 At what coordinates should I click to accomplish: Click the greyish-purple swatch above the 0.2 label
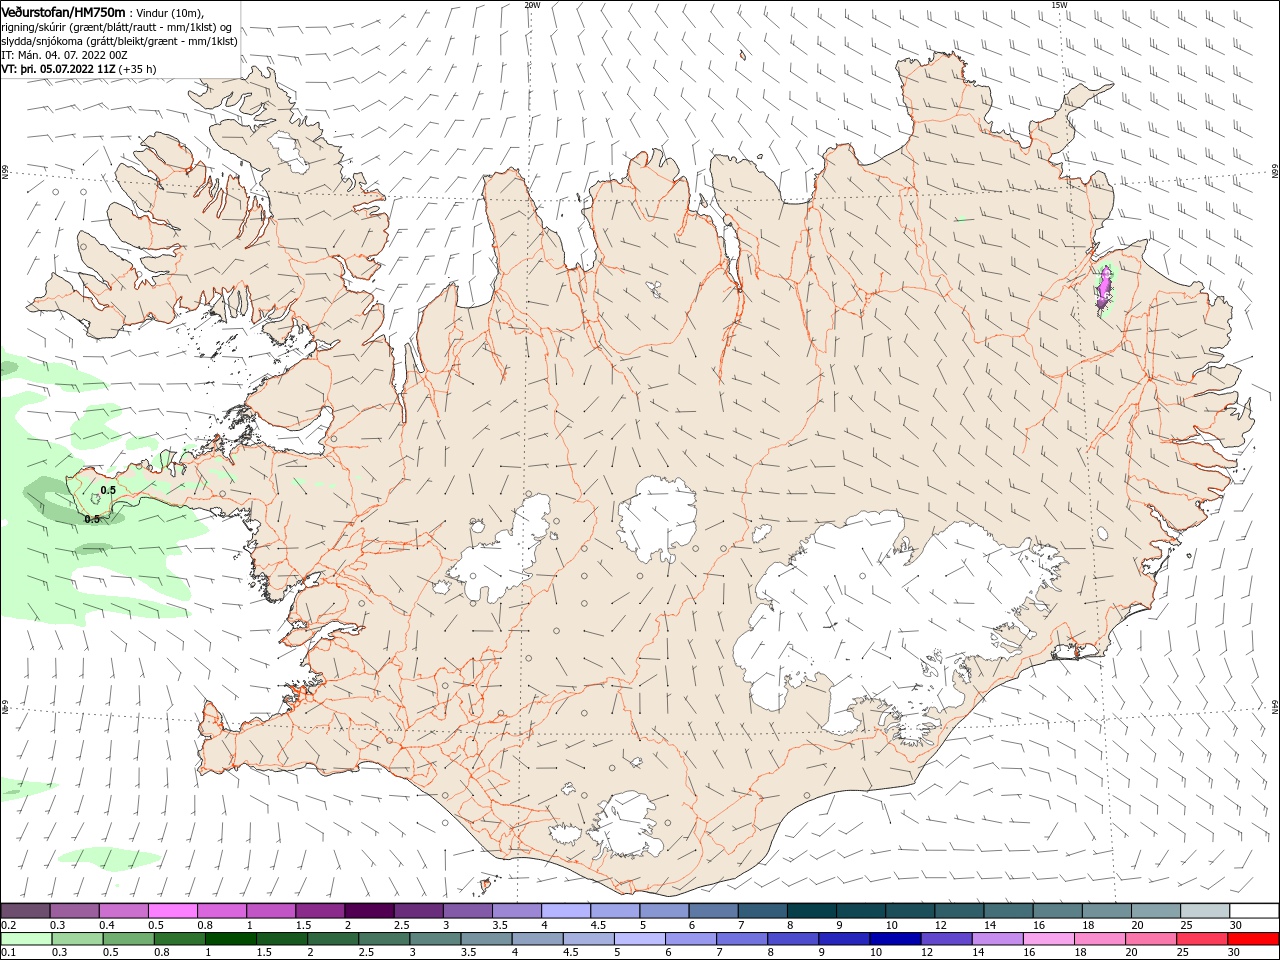click(x=25, y=911)
